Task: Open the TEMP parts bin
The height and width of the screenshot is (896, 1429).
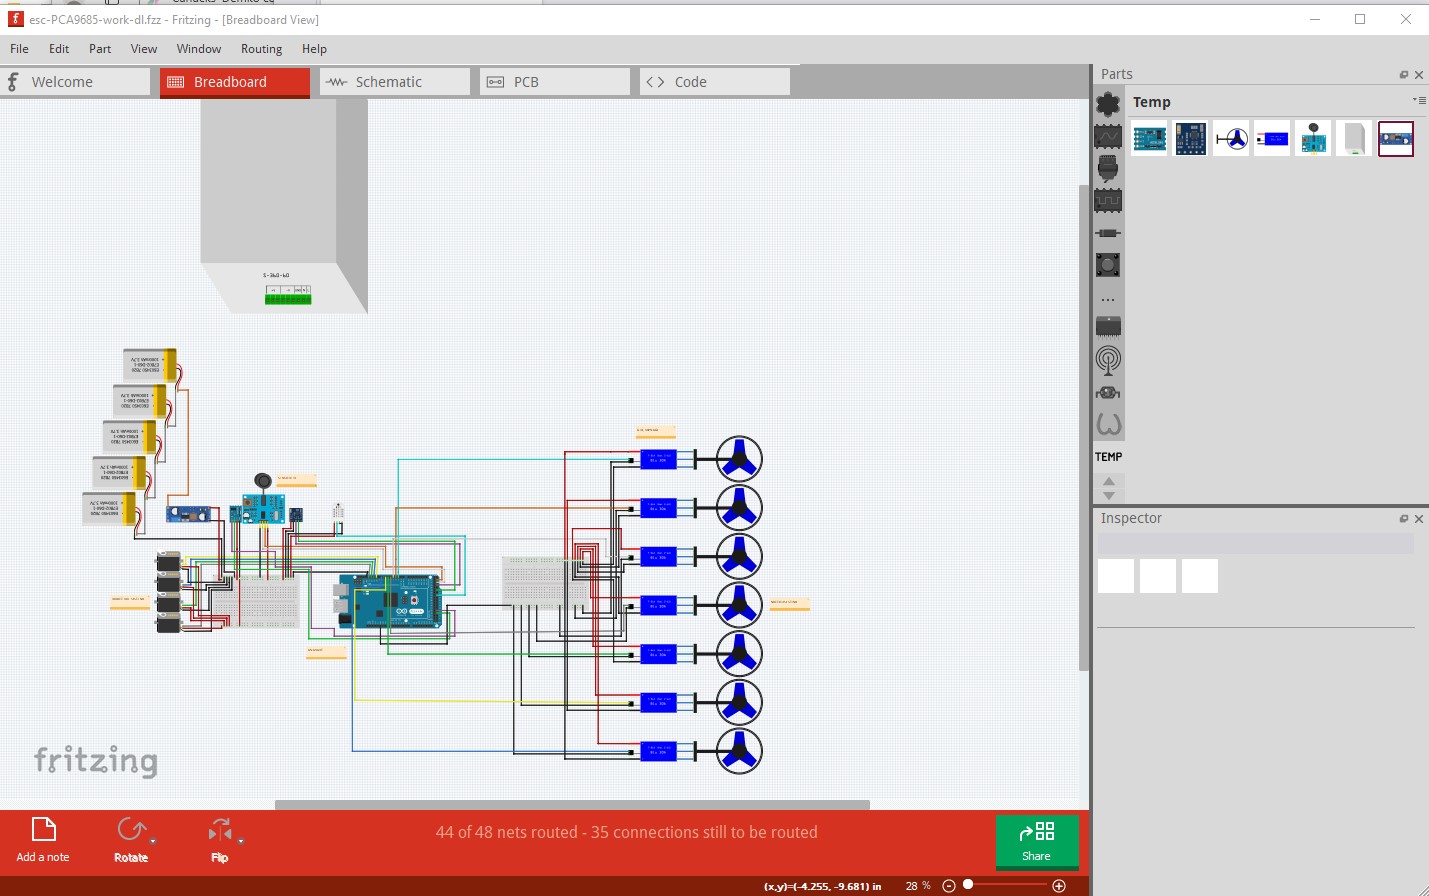Action: [x=1108, y=457]
